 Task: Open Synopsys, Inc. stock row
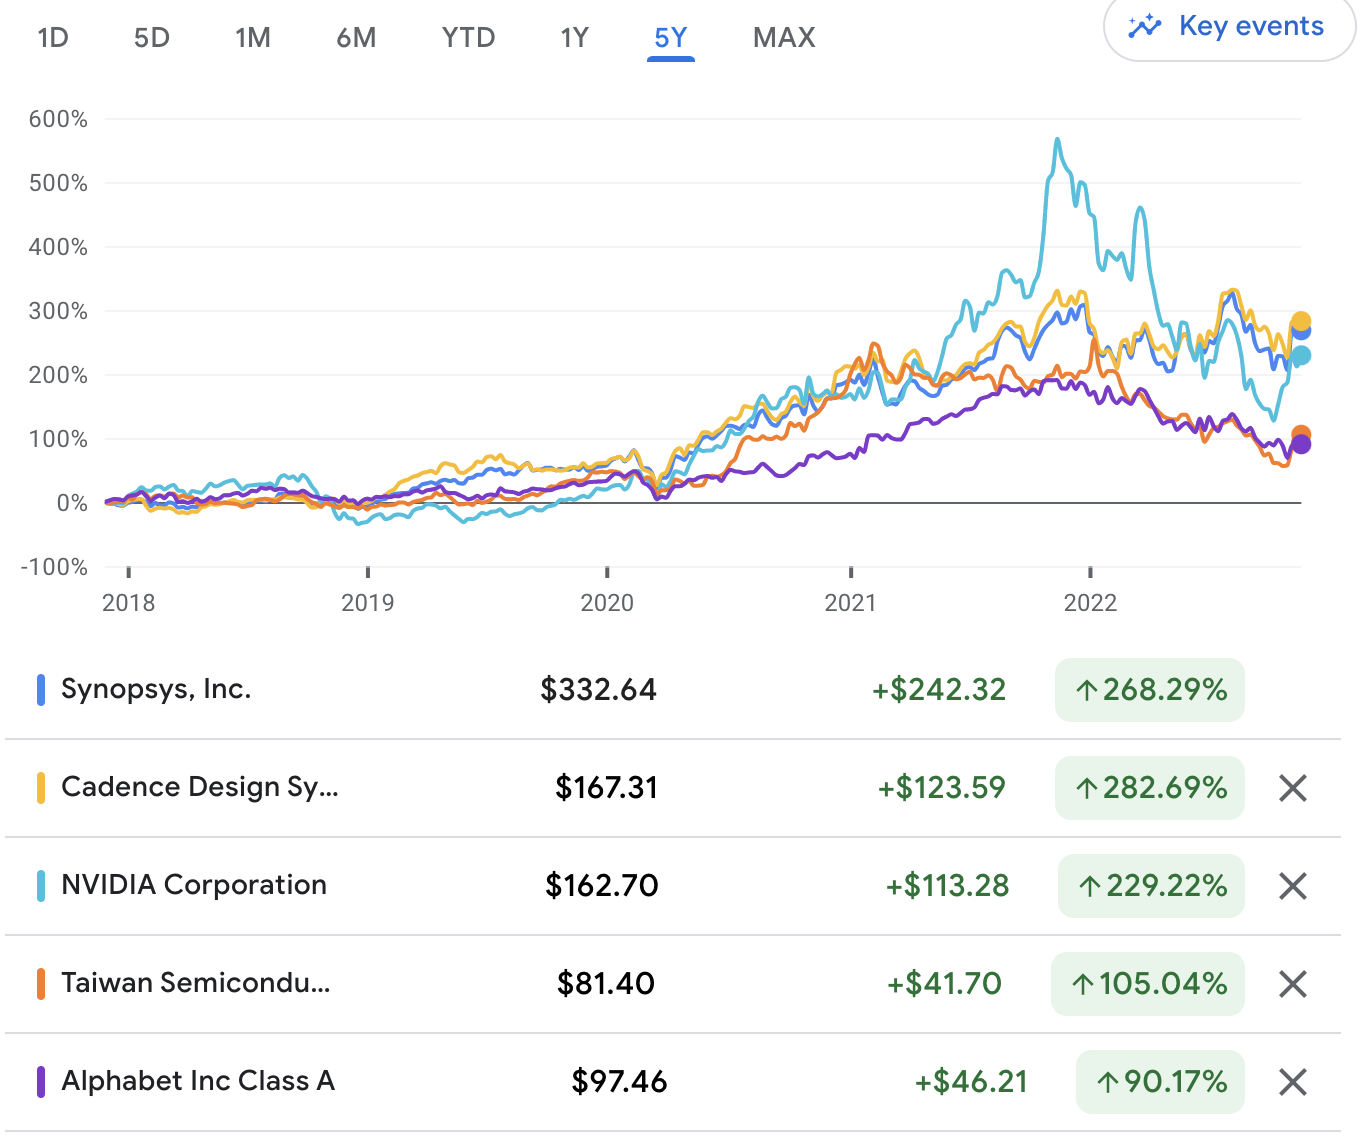[672, 690]
